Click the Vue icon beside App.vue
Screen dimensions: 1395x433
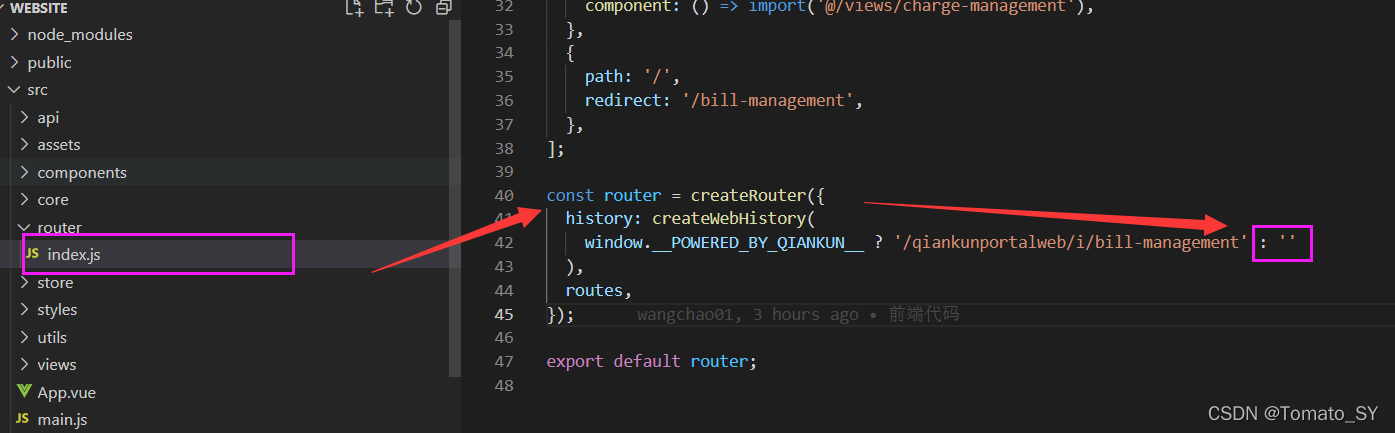(24, 392)
